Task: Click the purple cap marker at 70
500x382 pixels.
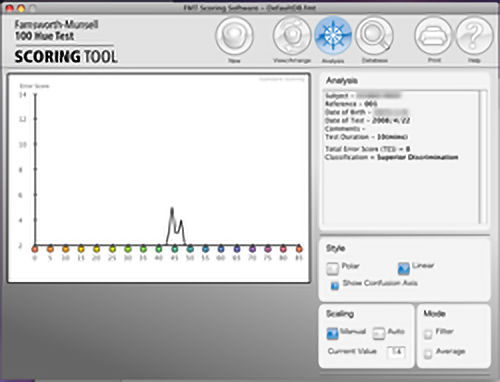Action: (252, 249)
